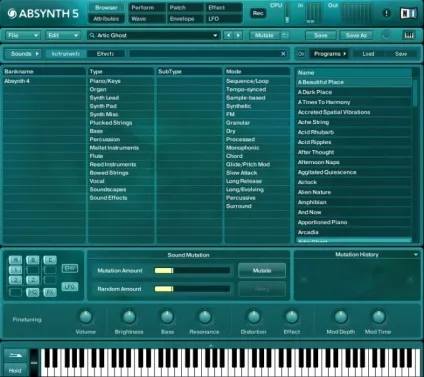Click ENV button in patch overview

tap(70, 268)
